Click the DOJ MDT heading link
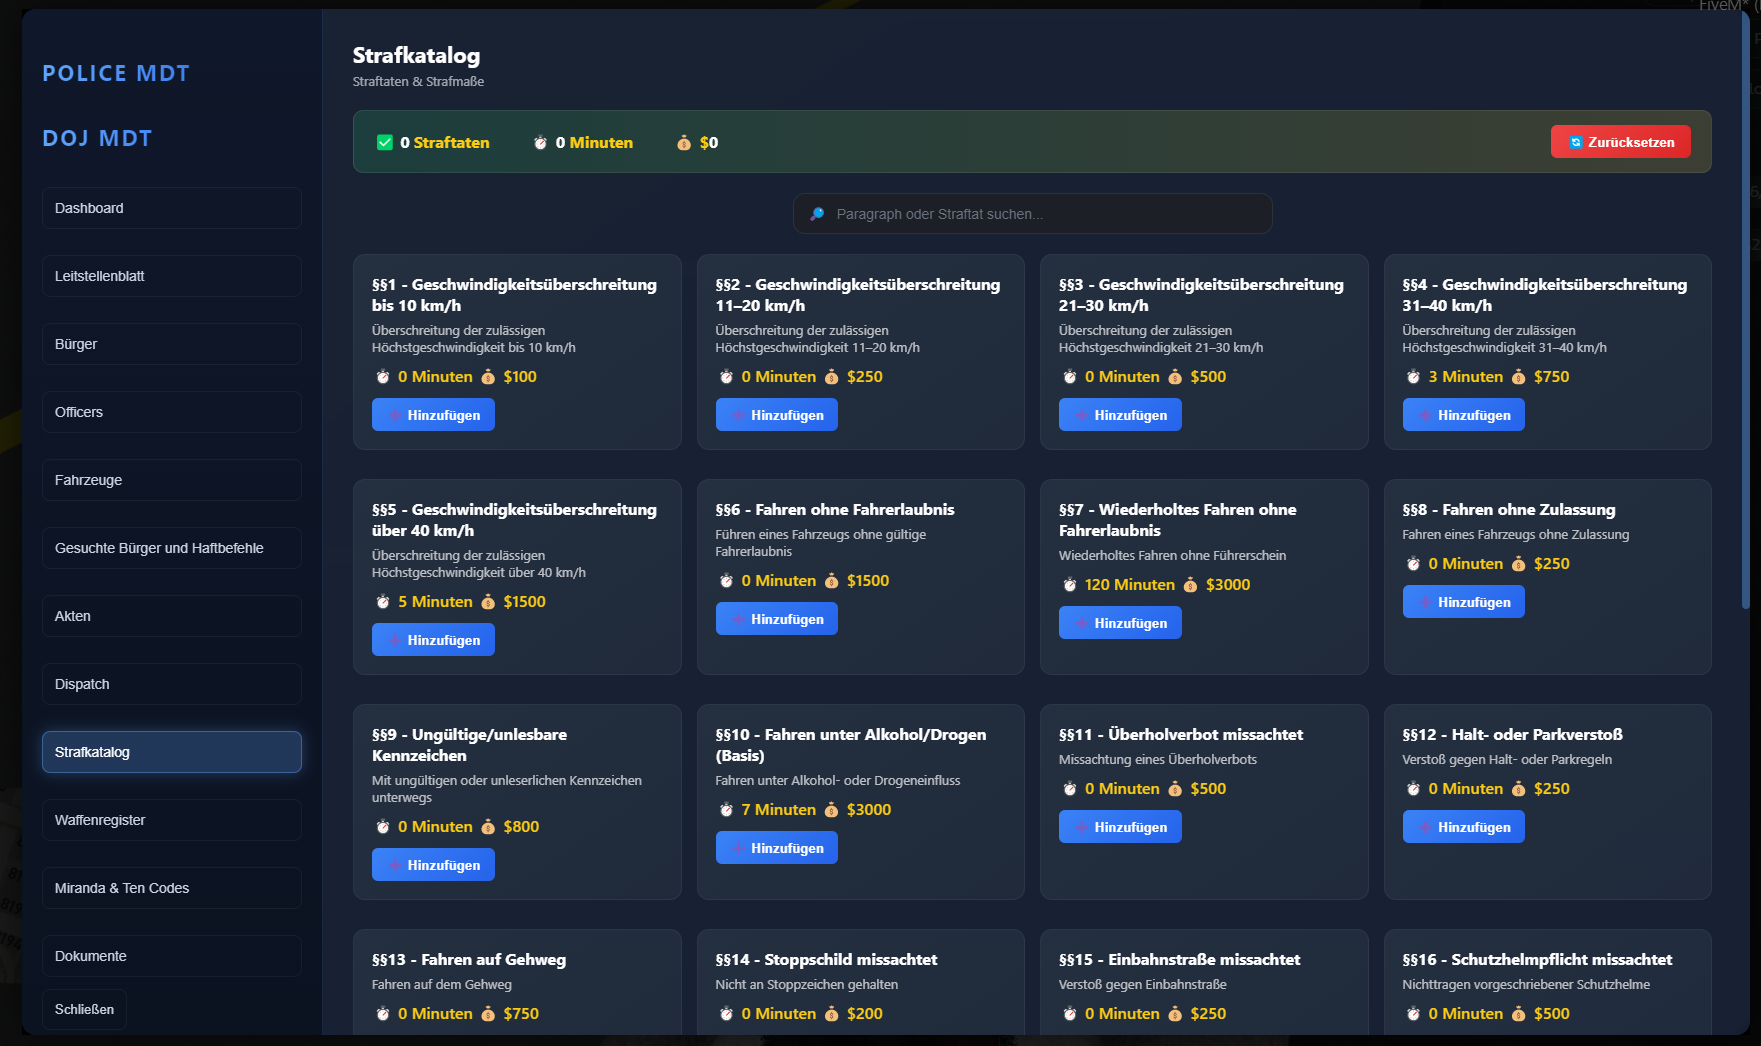This screenshot has width=1761, height=1046. click(97, 138)
